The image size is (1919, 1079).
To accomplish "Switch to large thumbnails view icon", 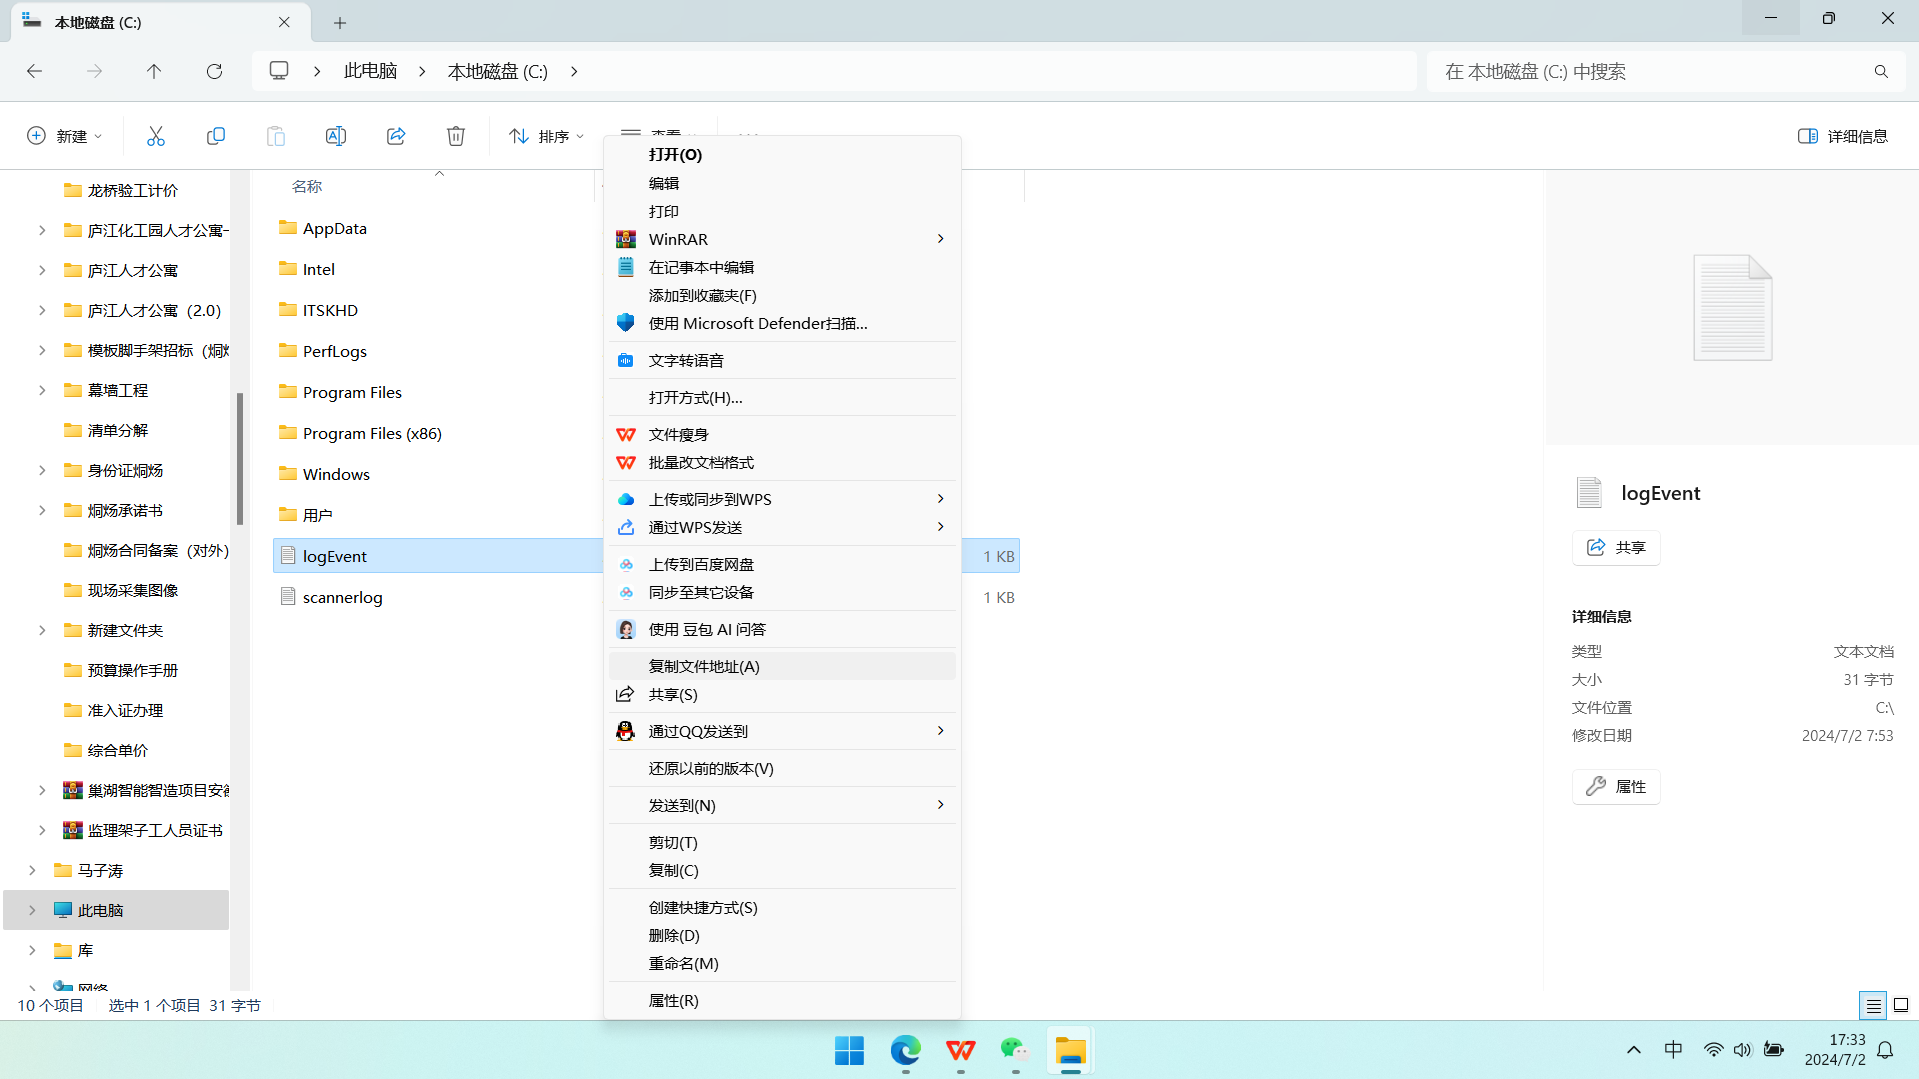I will pyautogui.click(x=1901, y=1005).
